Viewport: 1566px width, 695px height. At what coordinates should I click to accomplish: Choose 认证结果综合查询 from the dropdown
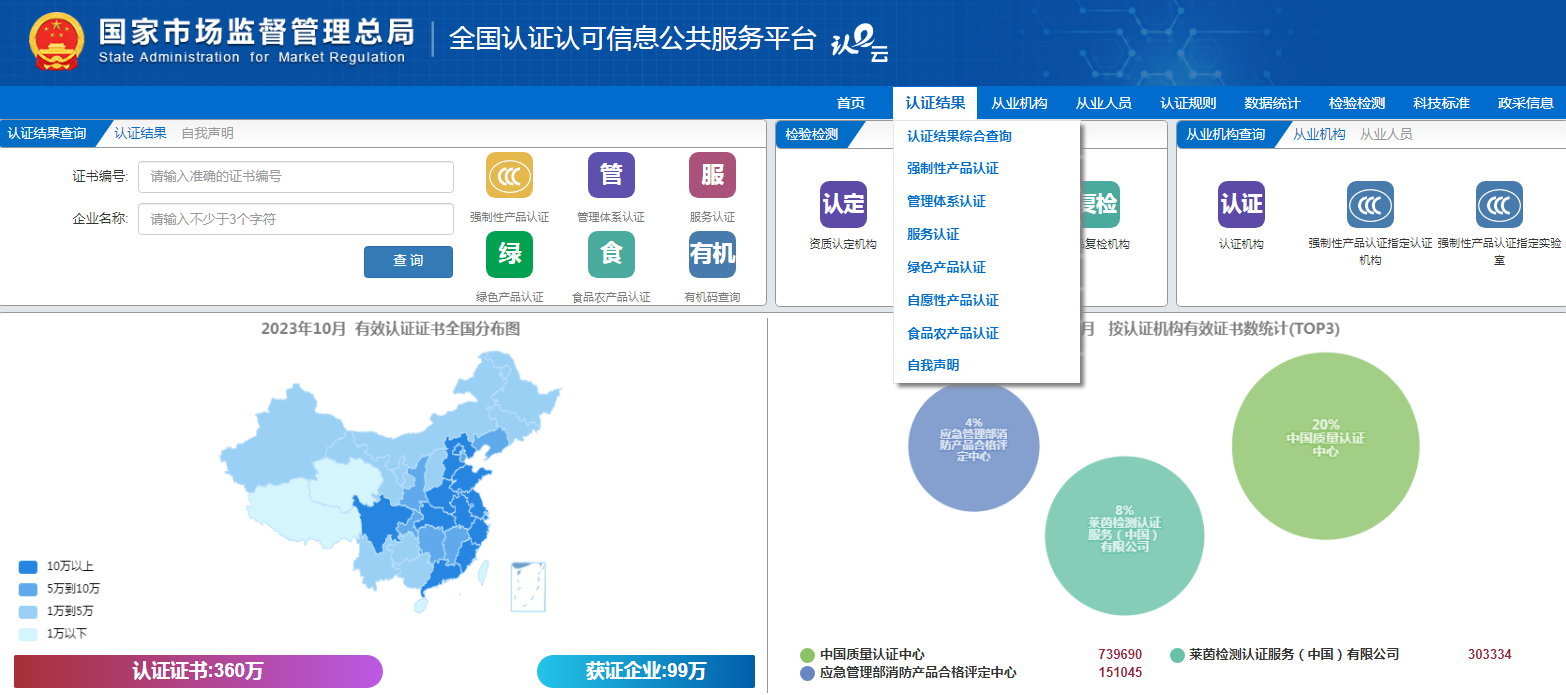pos(959,136)
